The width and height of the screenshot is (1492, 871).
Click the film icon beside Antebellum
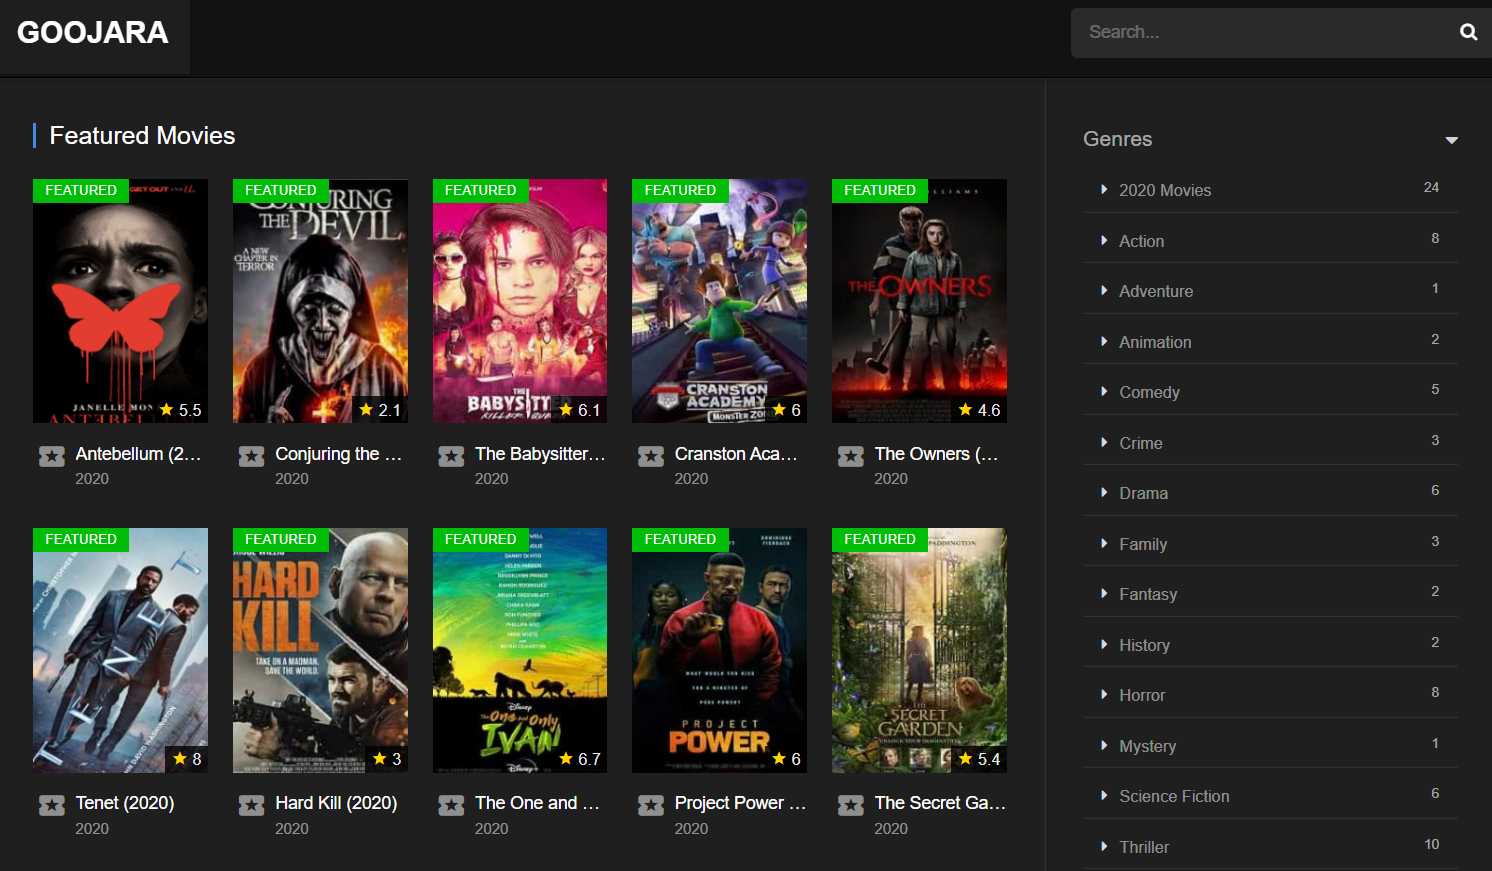(52, 456)
